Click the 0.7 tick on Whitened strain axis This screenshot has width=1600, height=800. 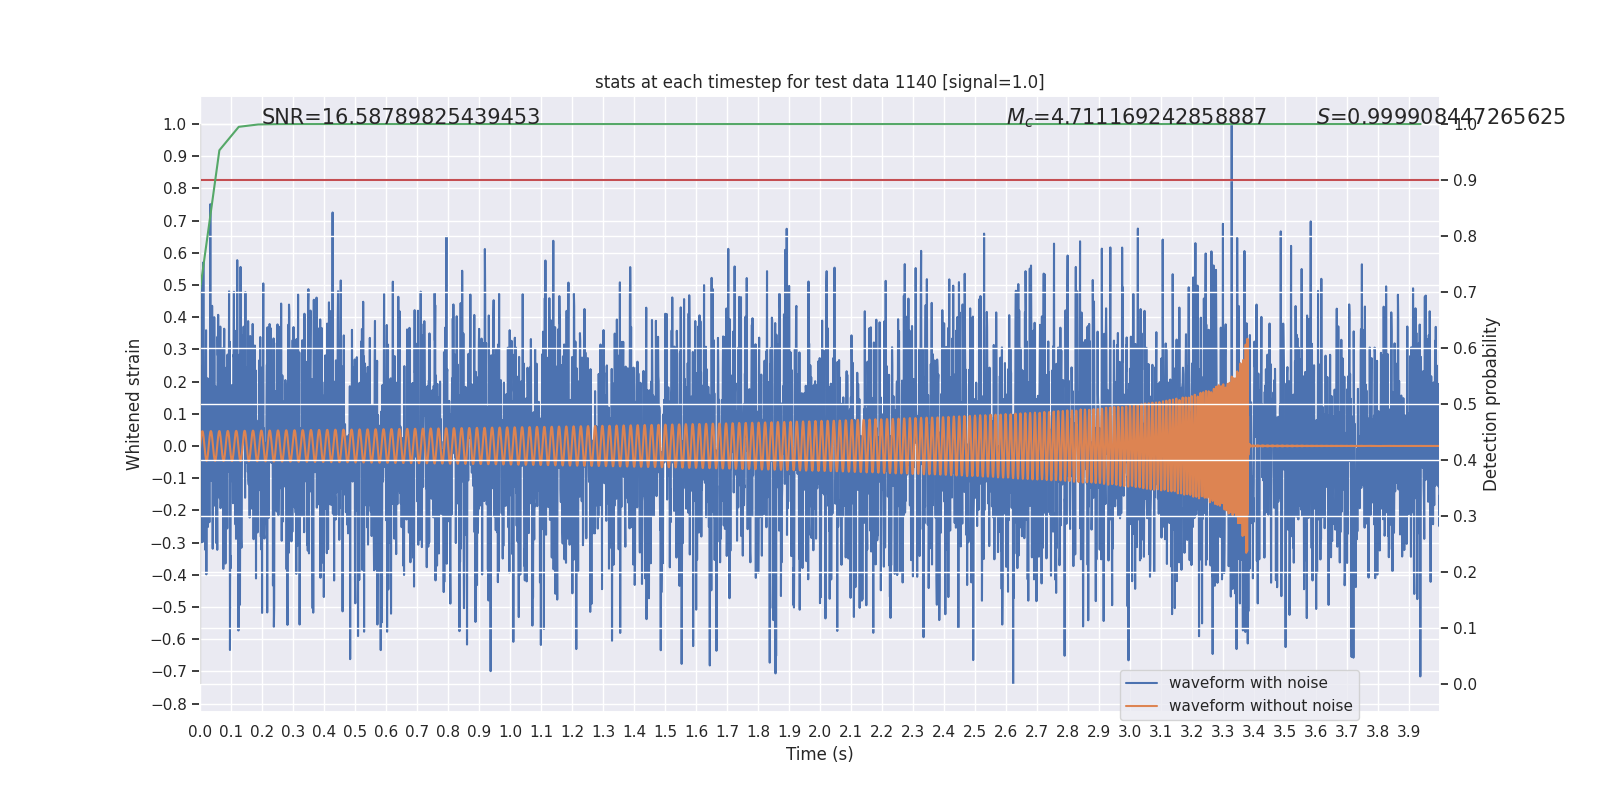click(x=175, y=221)
